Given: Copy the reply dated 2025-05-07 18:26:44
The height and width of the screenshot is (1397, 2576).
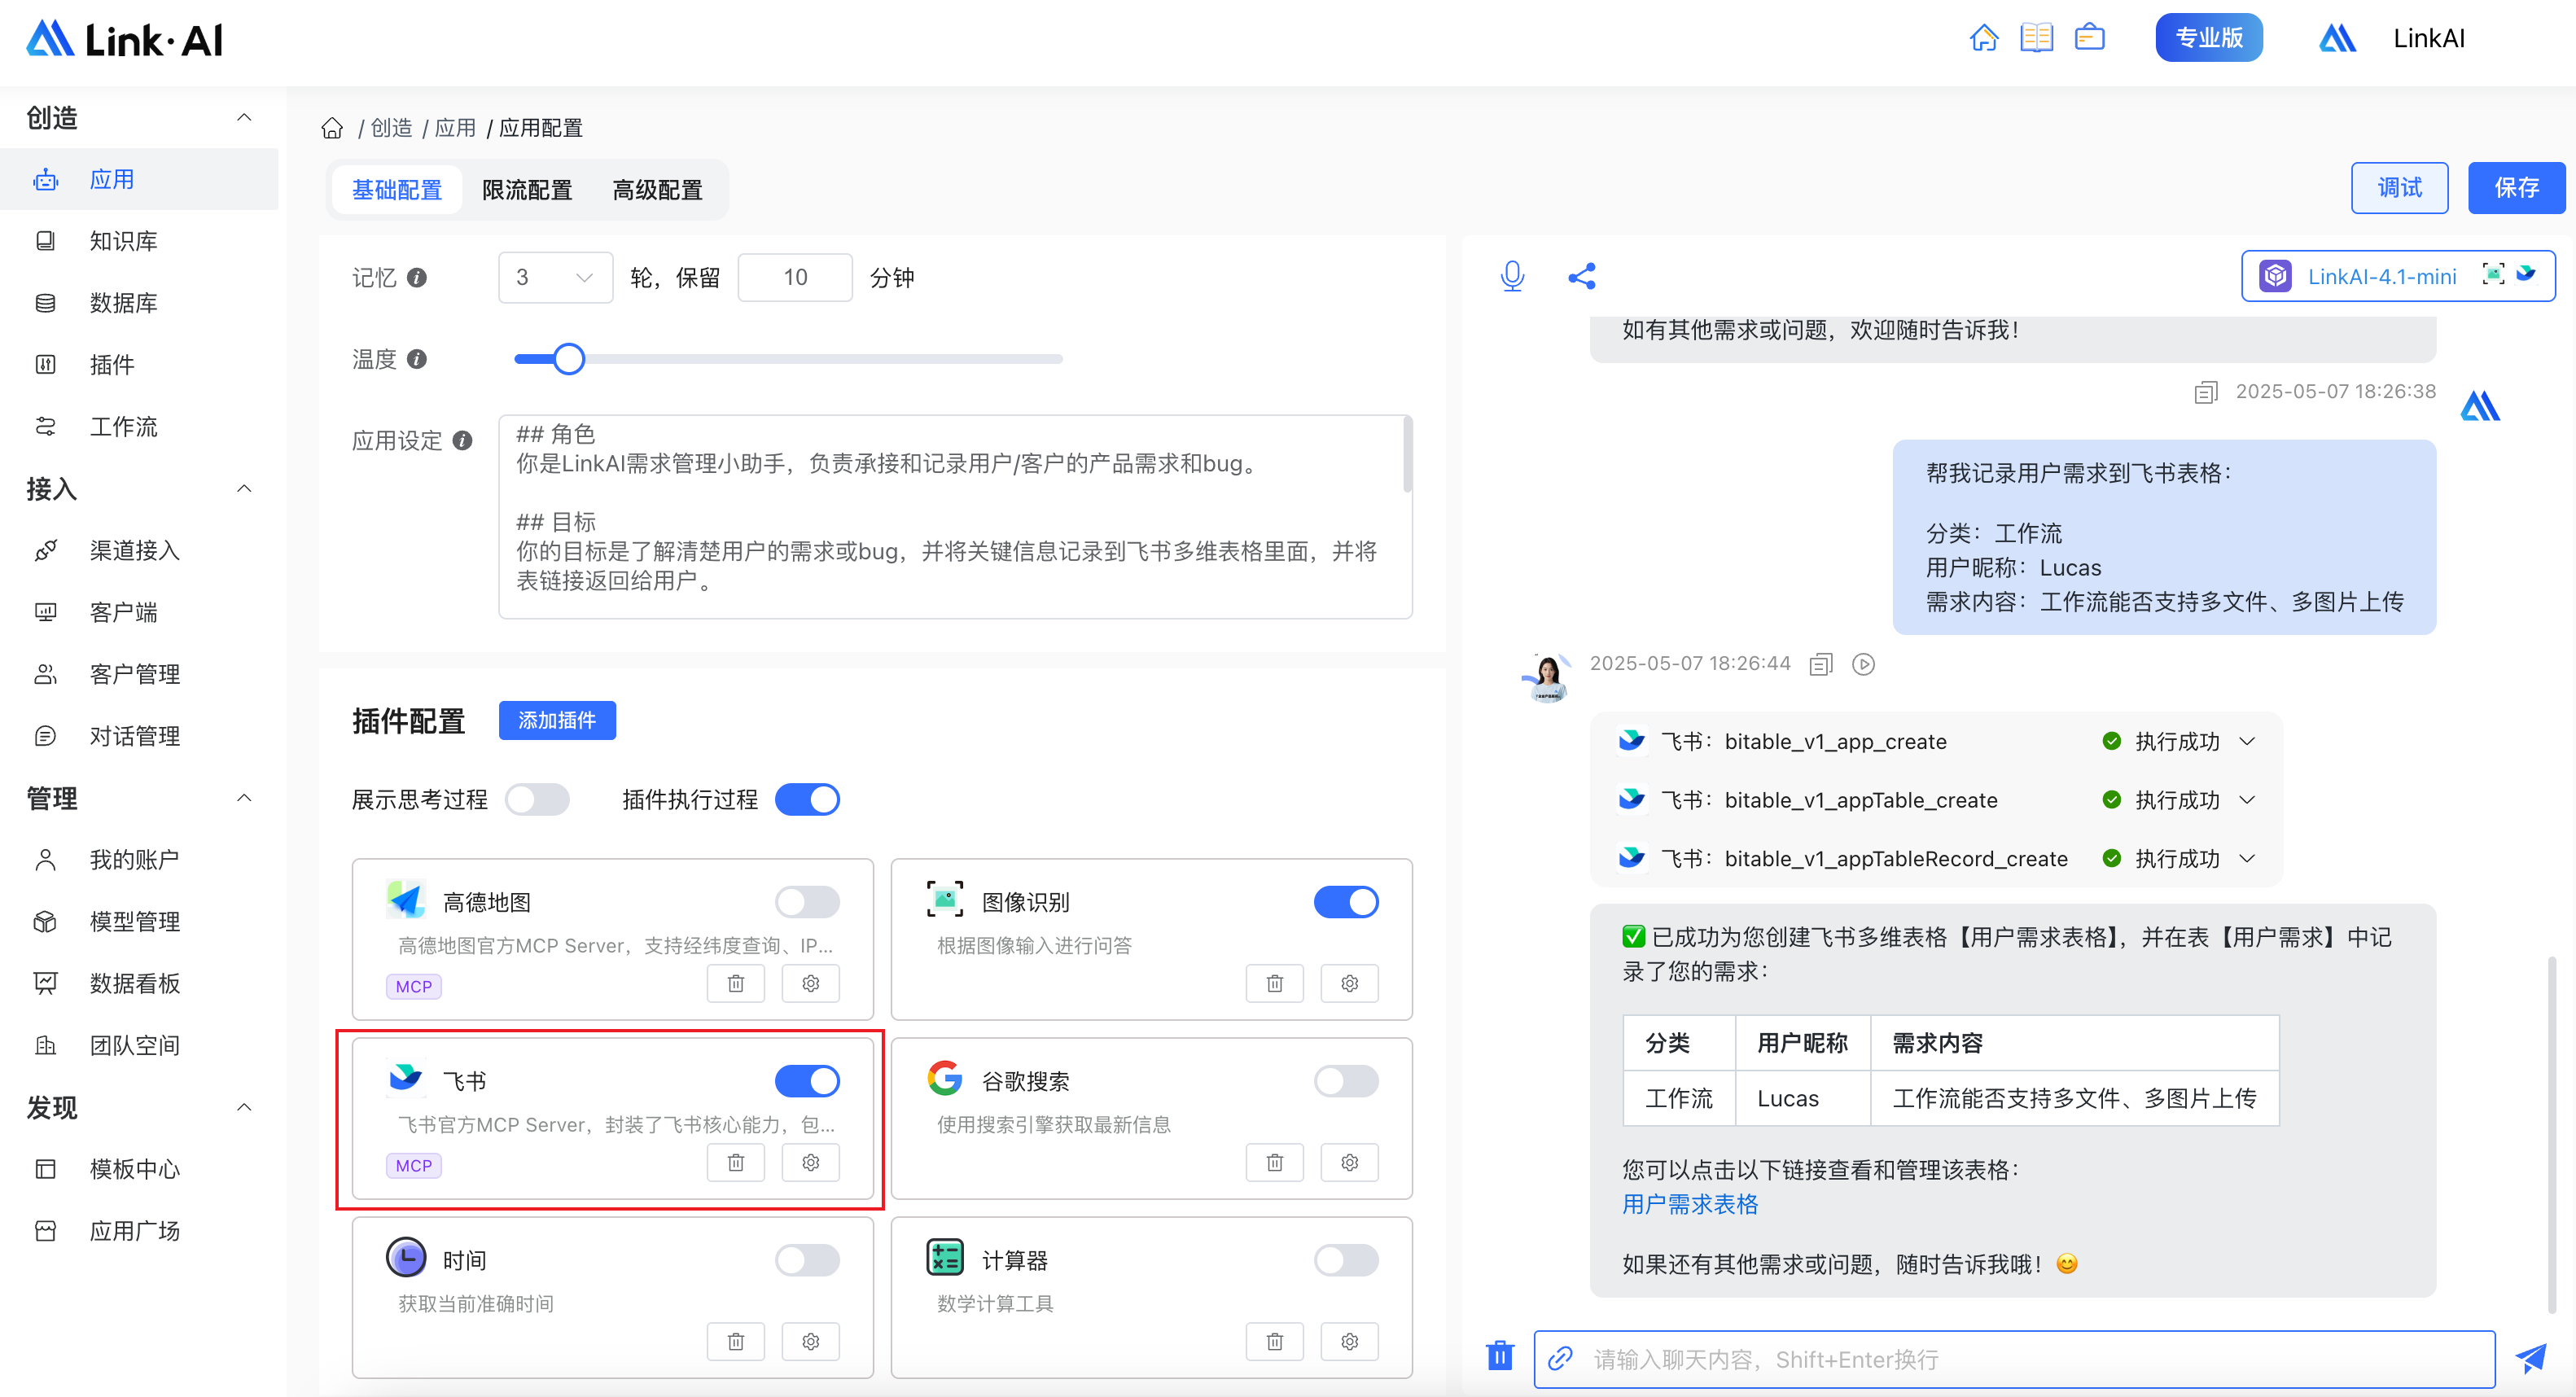Looking at the screenshot, I should 1821,664.
